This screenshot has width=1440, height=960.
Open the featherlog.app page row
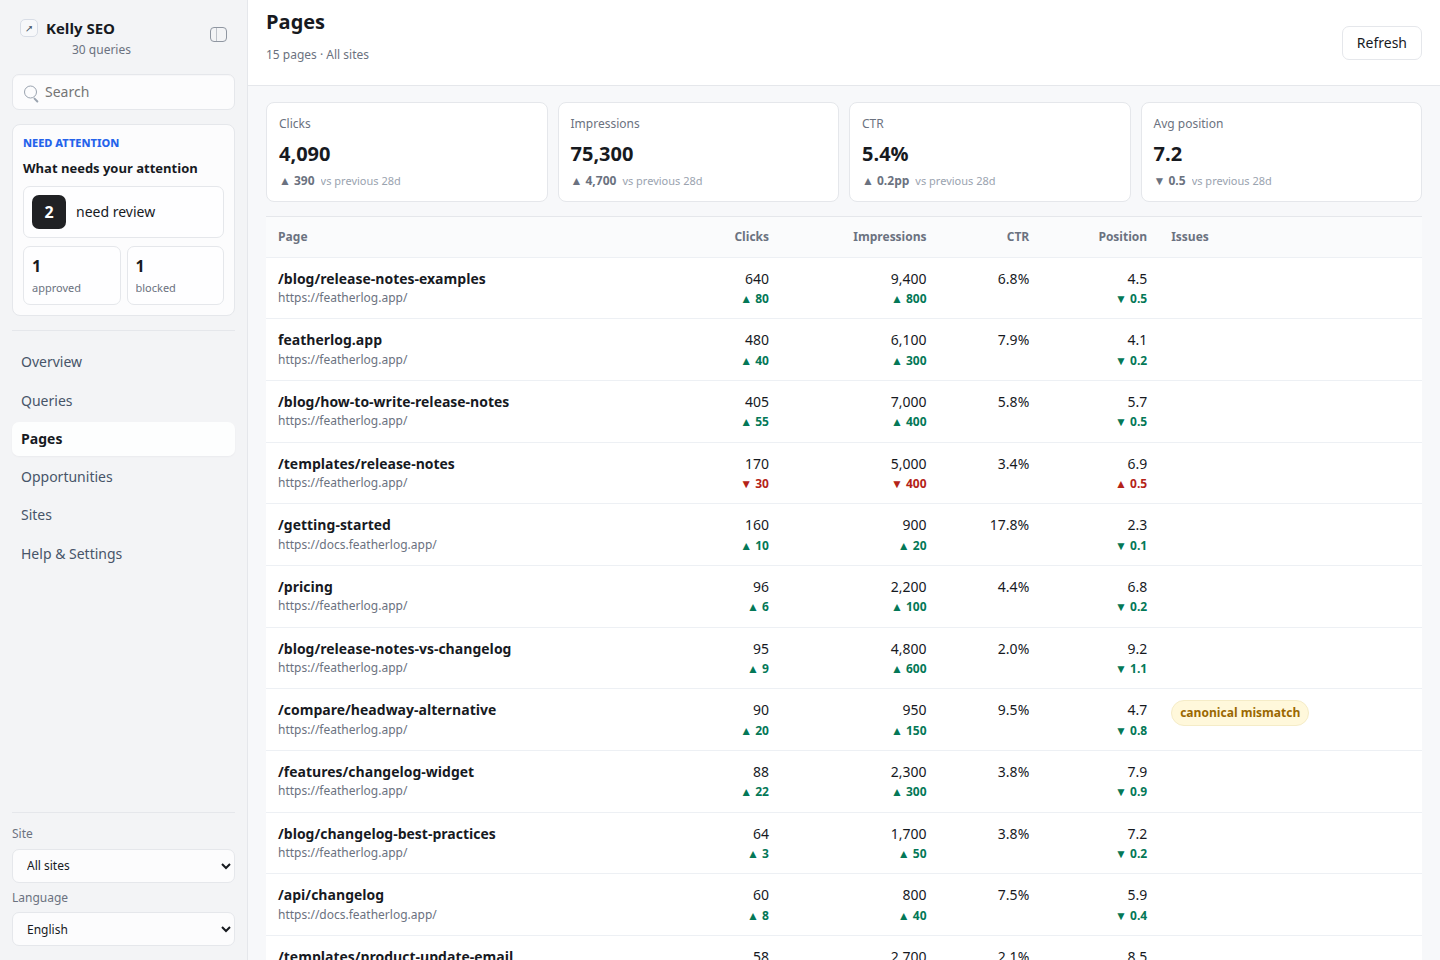[844, 350]
